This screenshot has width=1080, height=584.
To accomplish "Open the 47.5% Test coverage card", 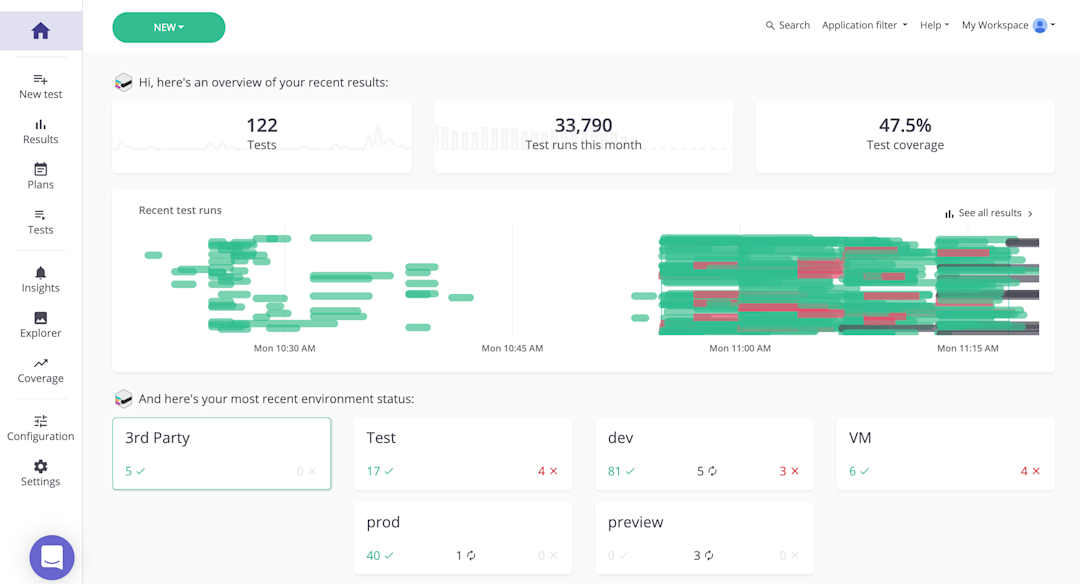I will click(905, 137).
